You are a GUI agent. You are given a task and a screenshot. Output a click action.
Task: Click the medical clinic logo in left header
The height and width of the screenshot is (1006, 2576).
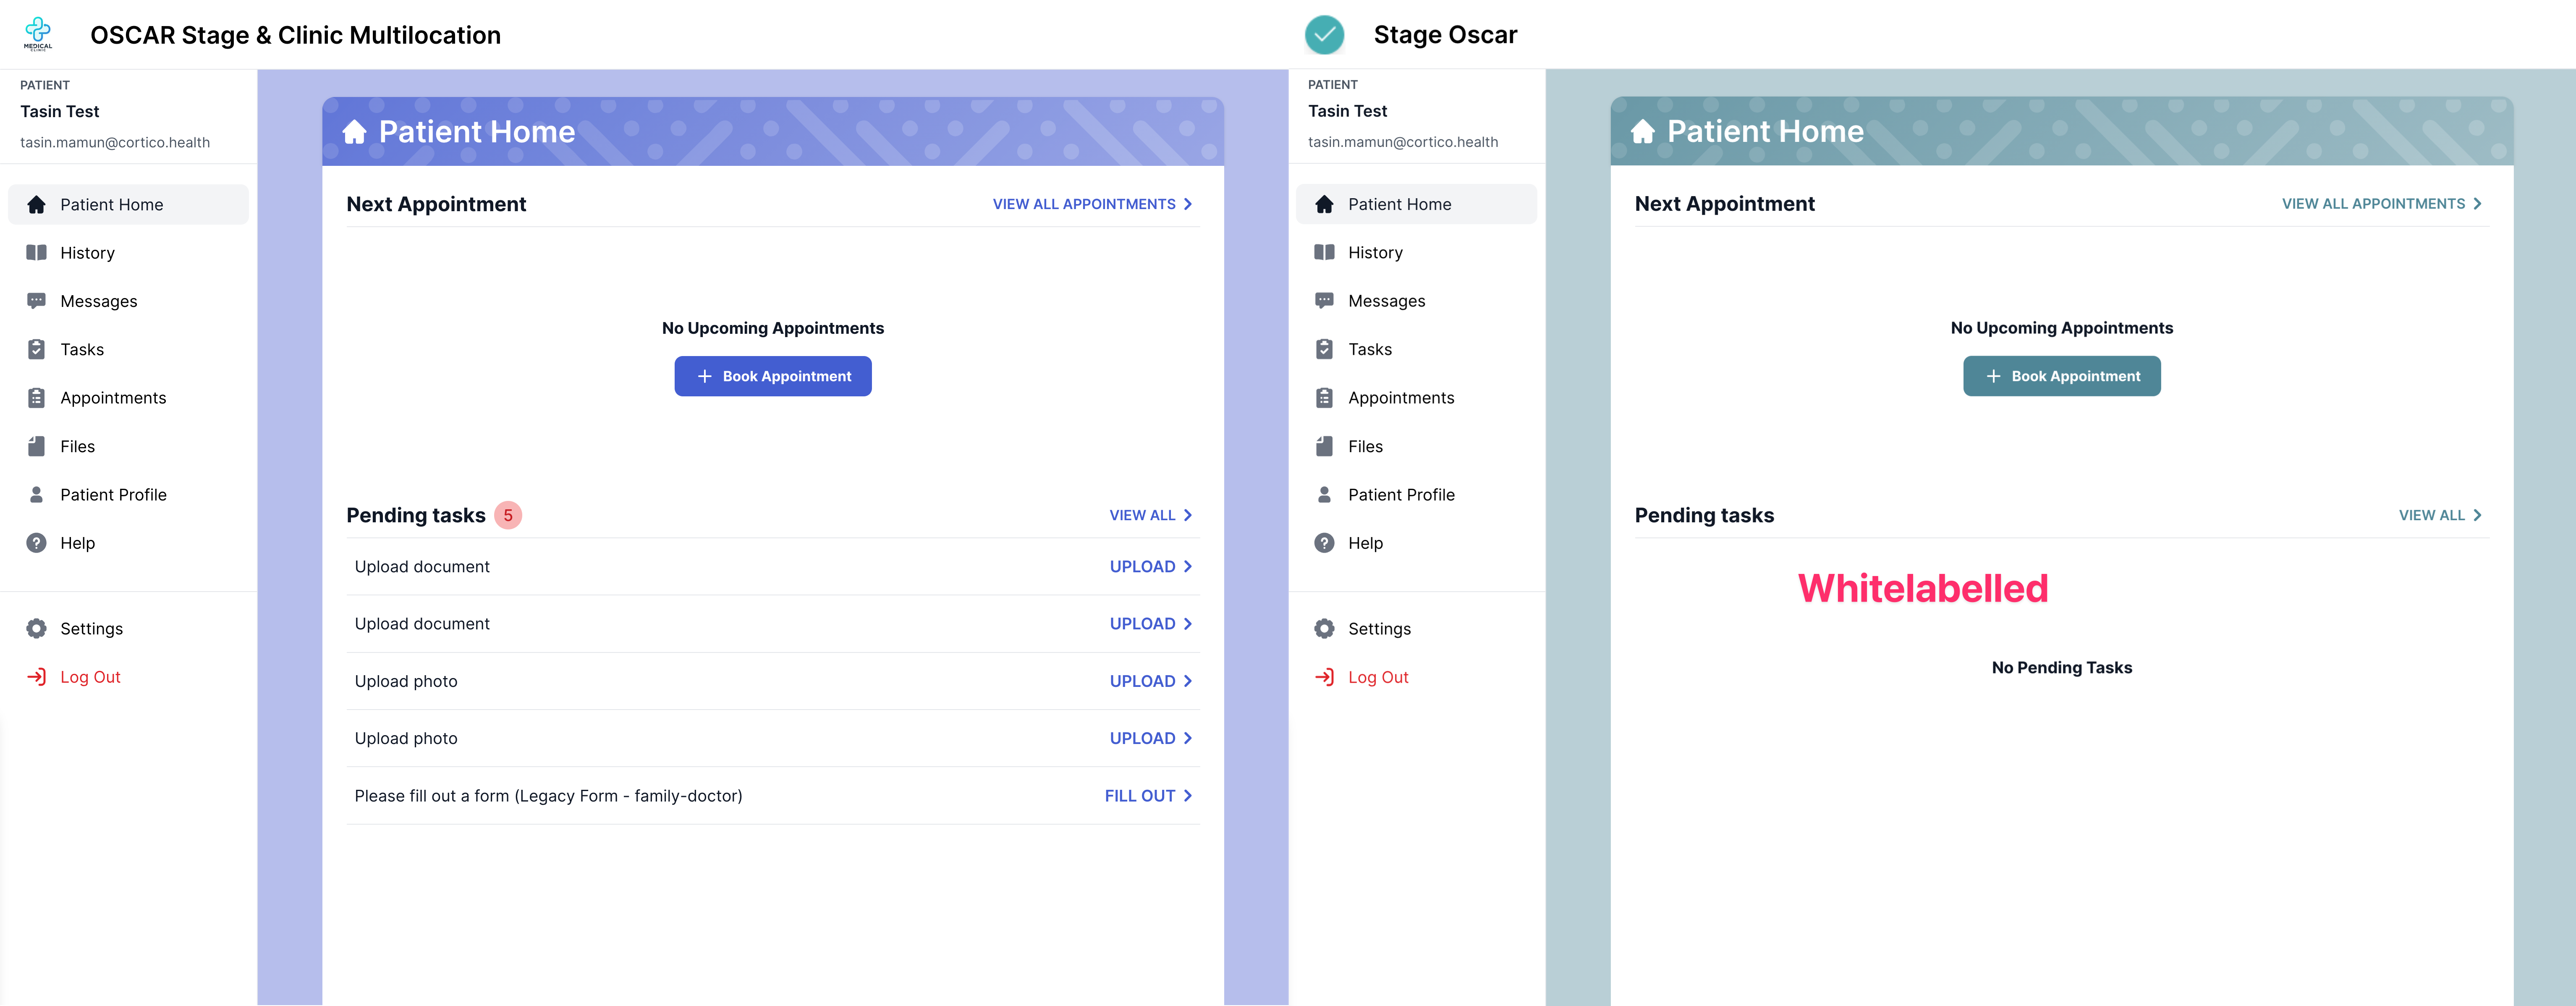[x=38, y=34]
